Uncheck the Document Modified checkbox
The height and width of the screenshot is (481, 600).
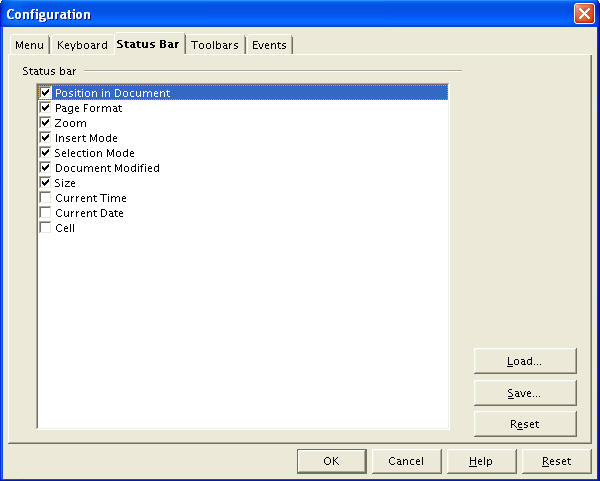pyautogui.click(x=46, y=168)
